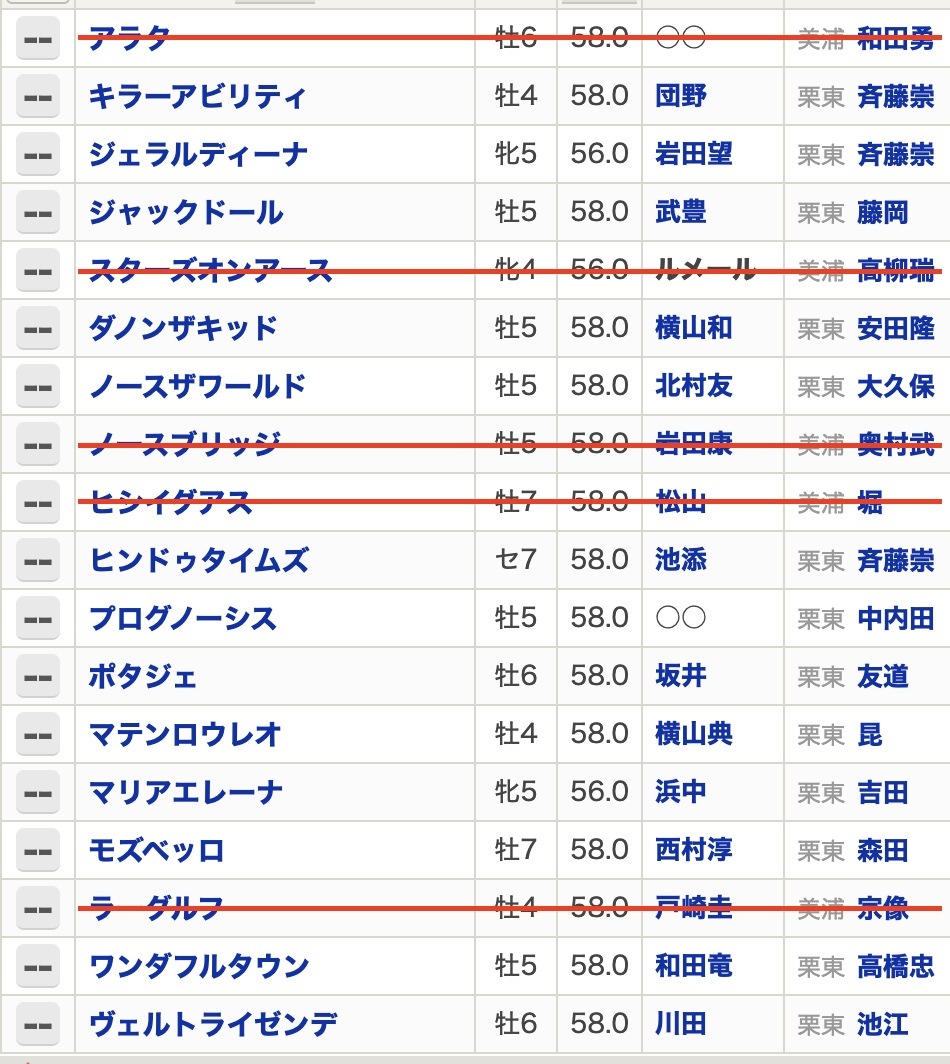View jockey 横山典 profile
Screen dimensions: 950x1064
[694, 734]
